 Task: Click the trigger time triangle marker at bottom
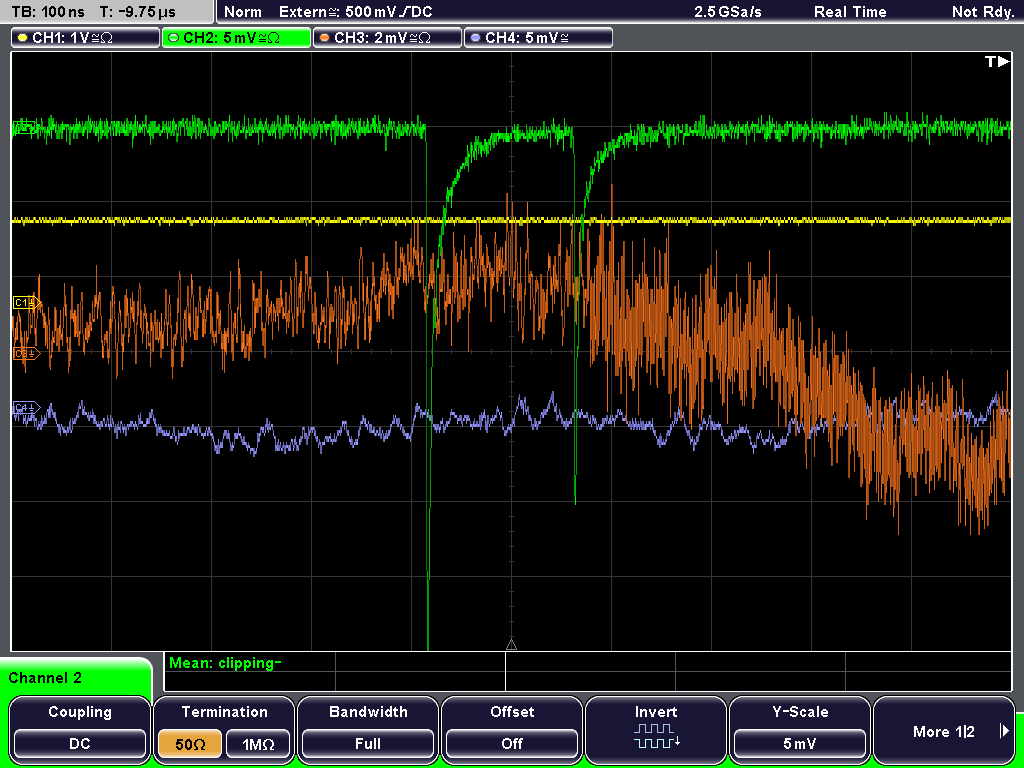[511, 645]
